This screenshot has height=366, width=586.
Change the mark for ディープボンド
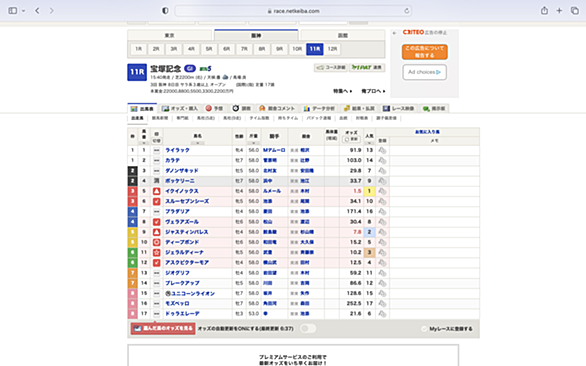(157, 242)
